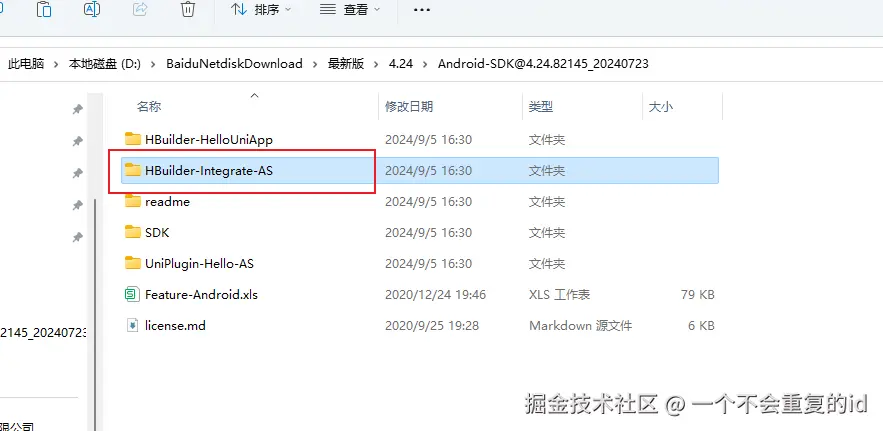Screen dimensions: 883x431
Task: Select the readme folder icon
Action: pos(132,201)
